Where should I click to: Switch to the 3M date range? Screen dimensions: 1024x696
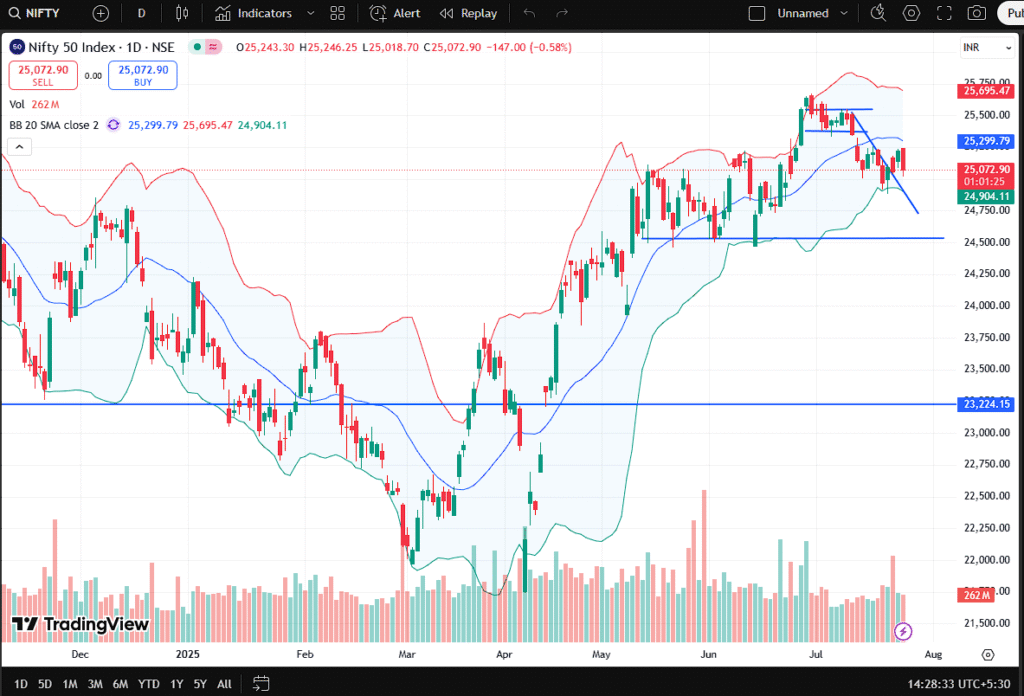95,684
